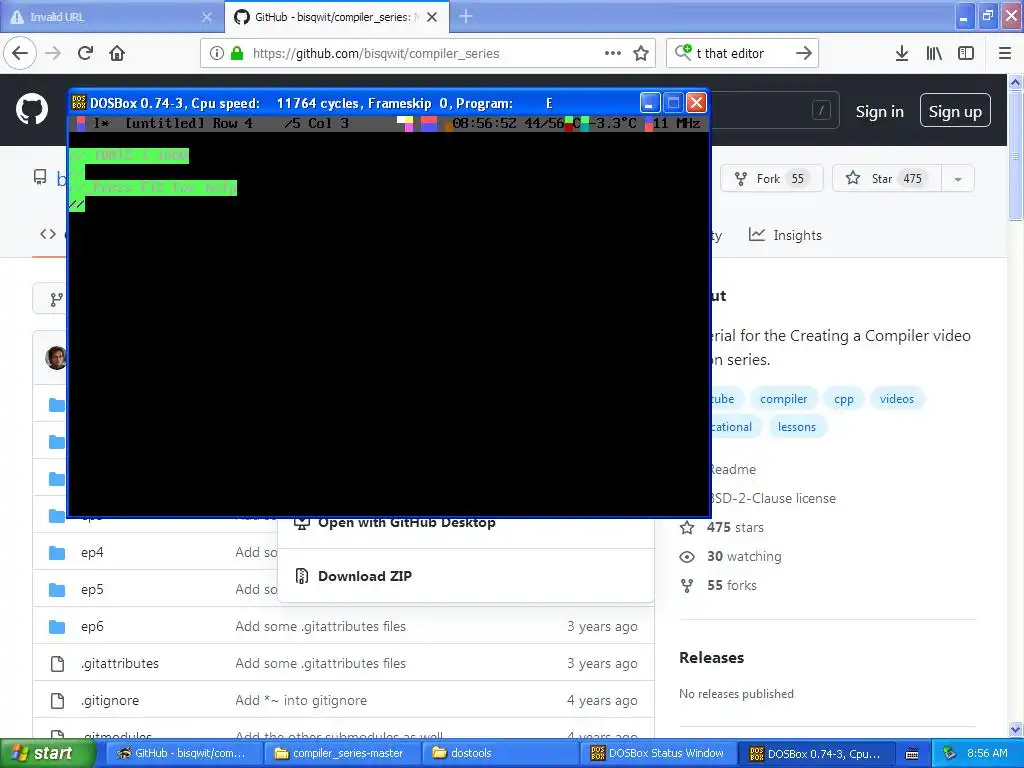Toggle the sidebar view icon

pos(966,53)
